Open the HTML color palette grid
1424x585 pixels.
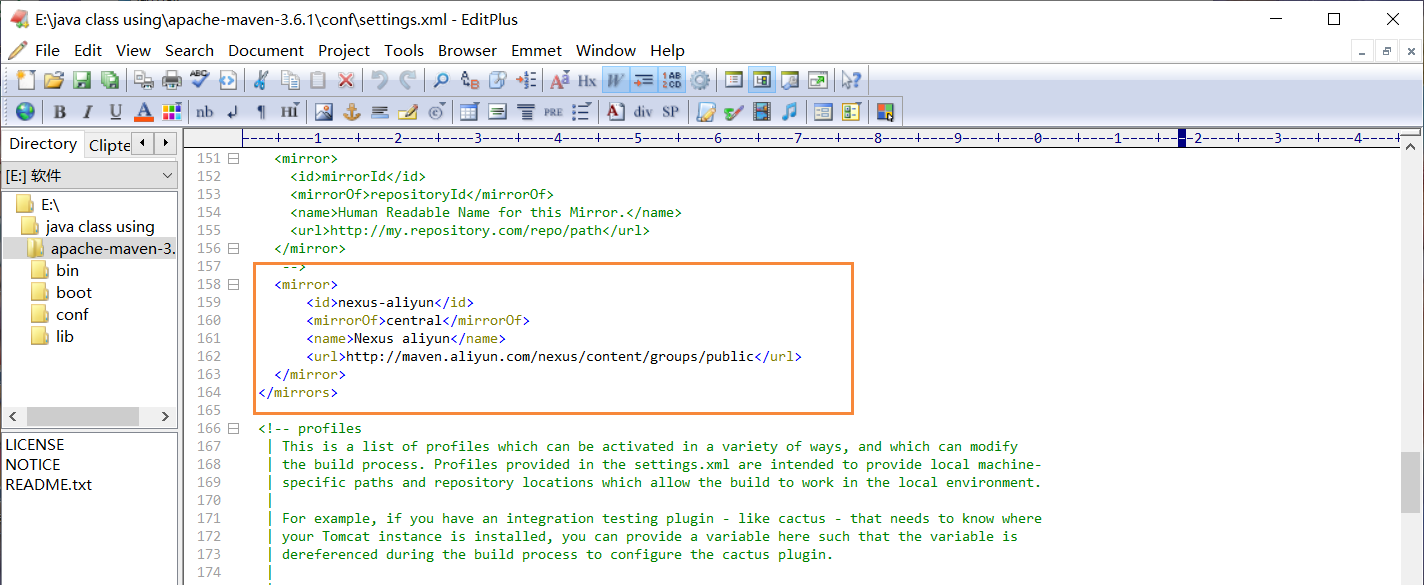coord(172,111)
